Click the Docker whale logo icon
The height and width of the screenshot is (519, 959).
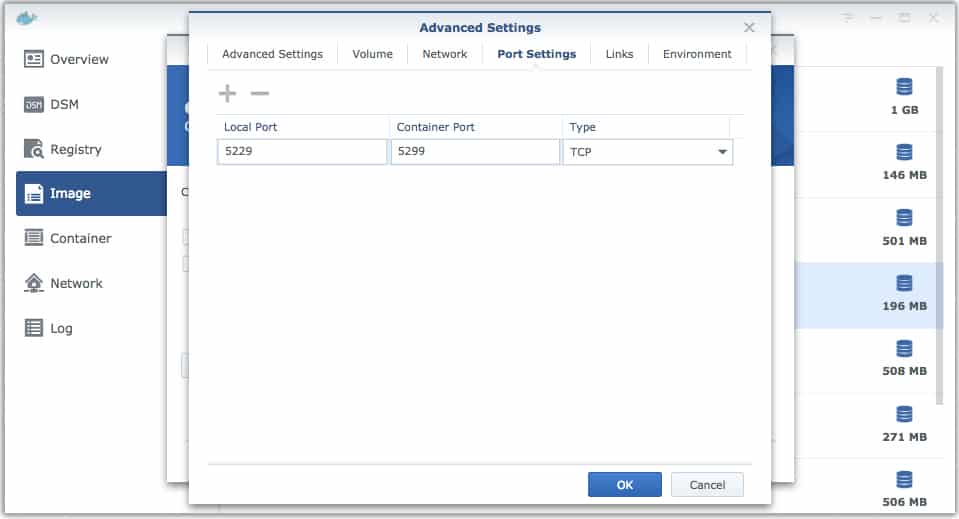pos(26,18)
